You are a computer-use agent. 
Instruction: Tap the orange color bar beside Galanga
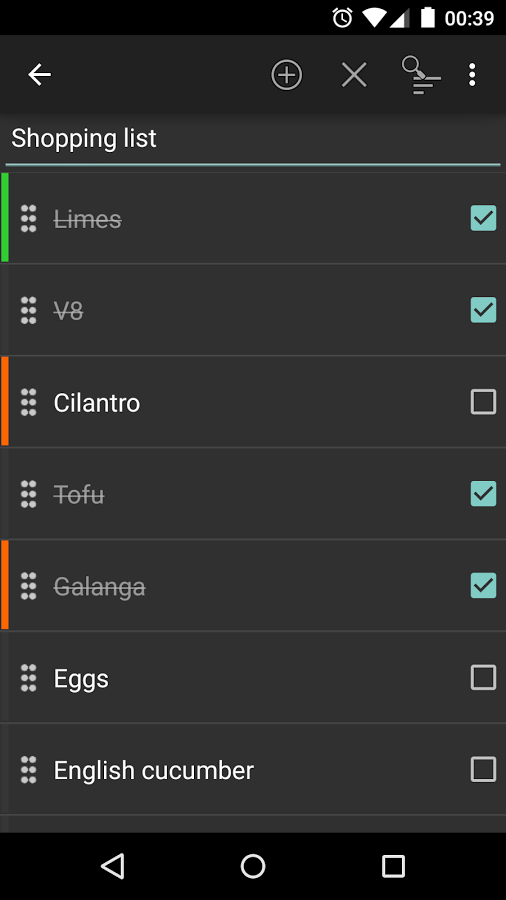coord(5,584)
